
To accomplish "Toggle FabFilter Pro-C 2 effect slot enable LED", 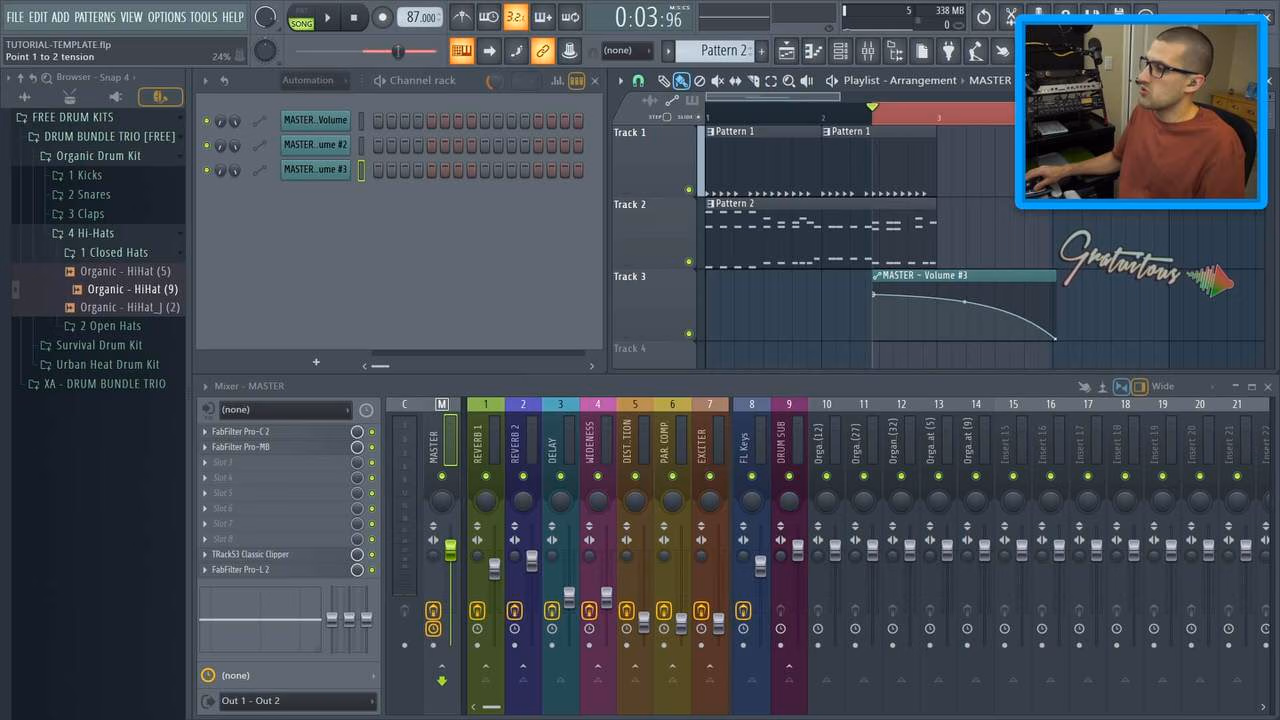I will click(x=372, y=432).
